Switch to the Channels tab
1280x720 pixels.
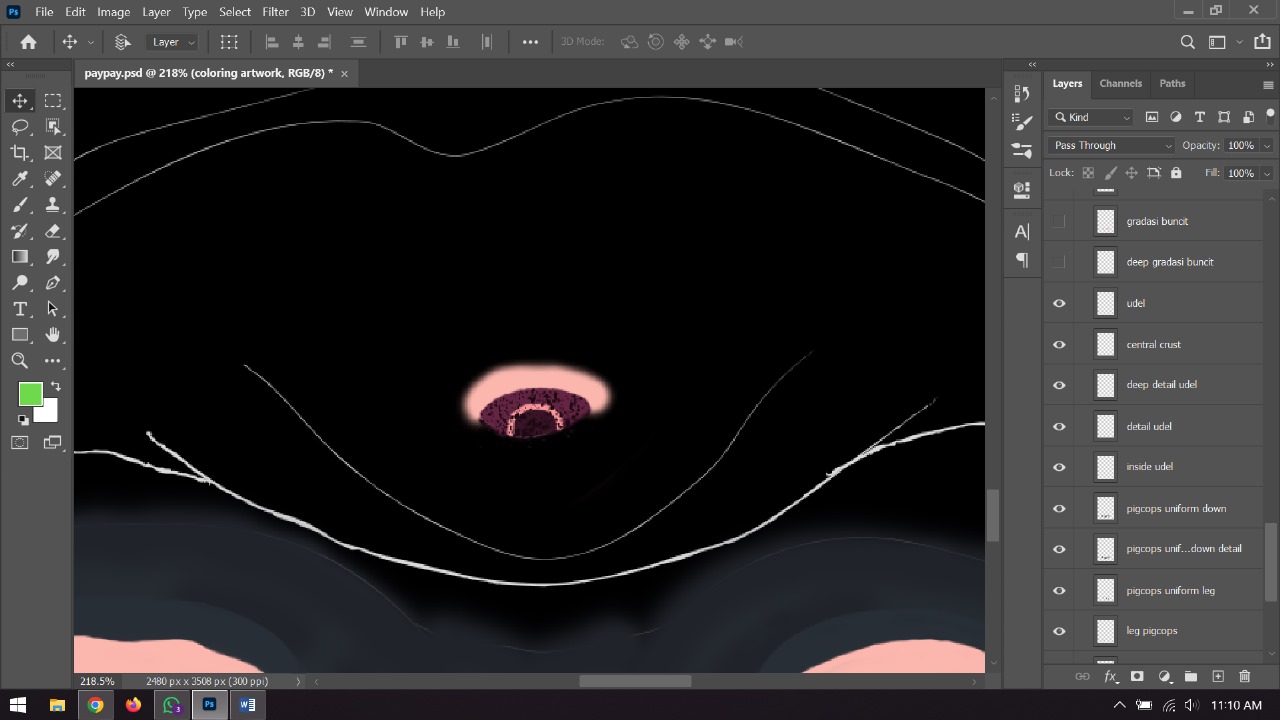pyautogui.click(x=1120, y=83)
